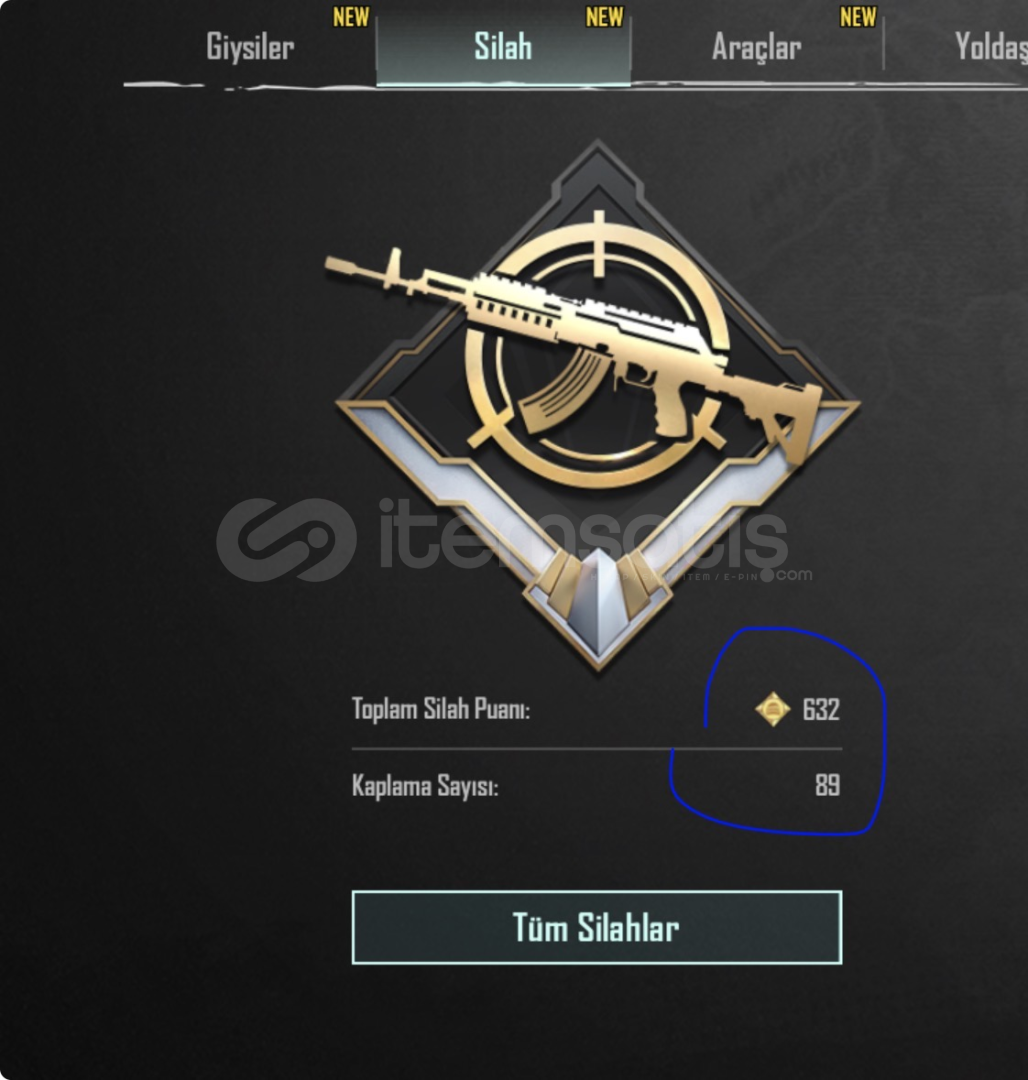The height and width of the screenshot is (1080, 1028).
Task: Click the NEW badge above Silah
Action: tap(604, 17)
